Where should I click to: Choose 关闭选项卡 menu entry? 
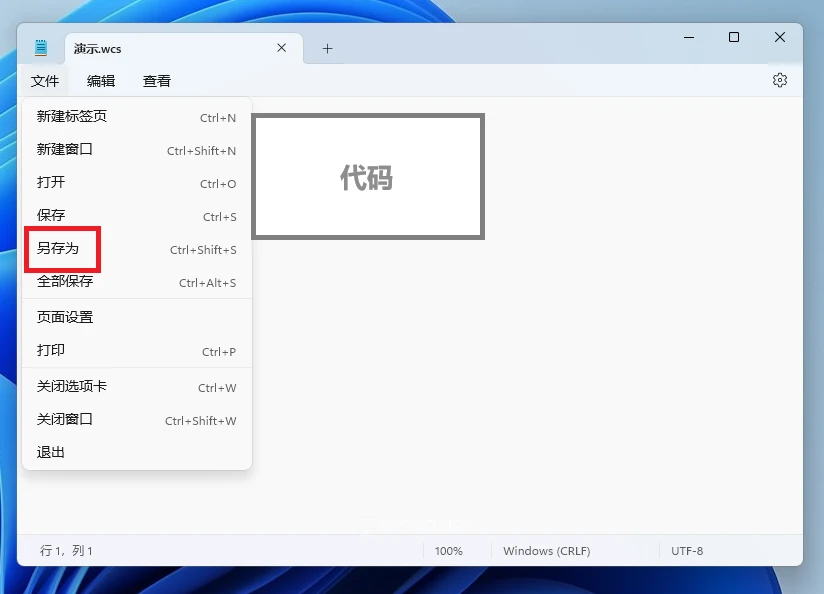(137, 387)
